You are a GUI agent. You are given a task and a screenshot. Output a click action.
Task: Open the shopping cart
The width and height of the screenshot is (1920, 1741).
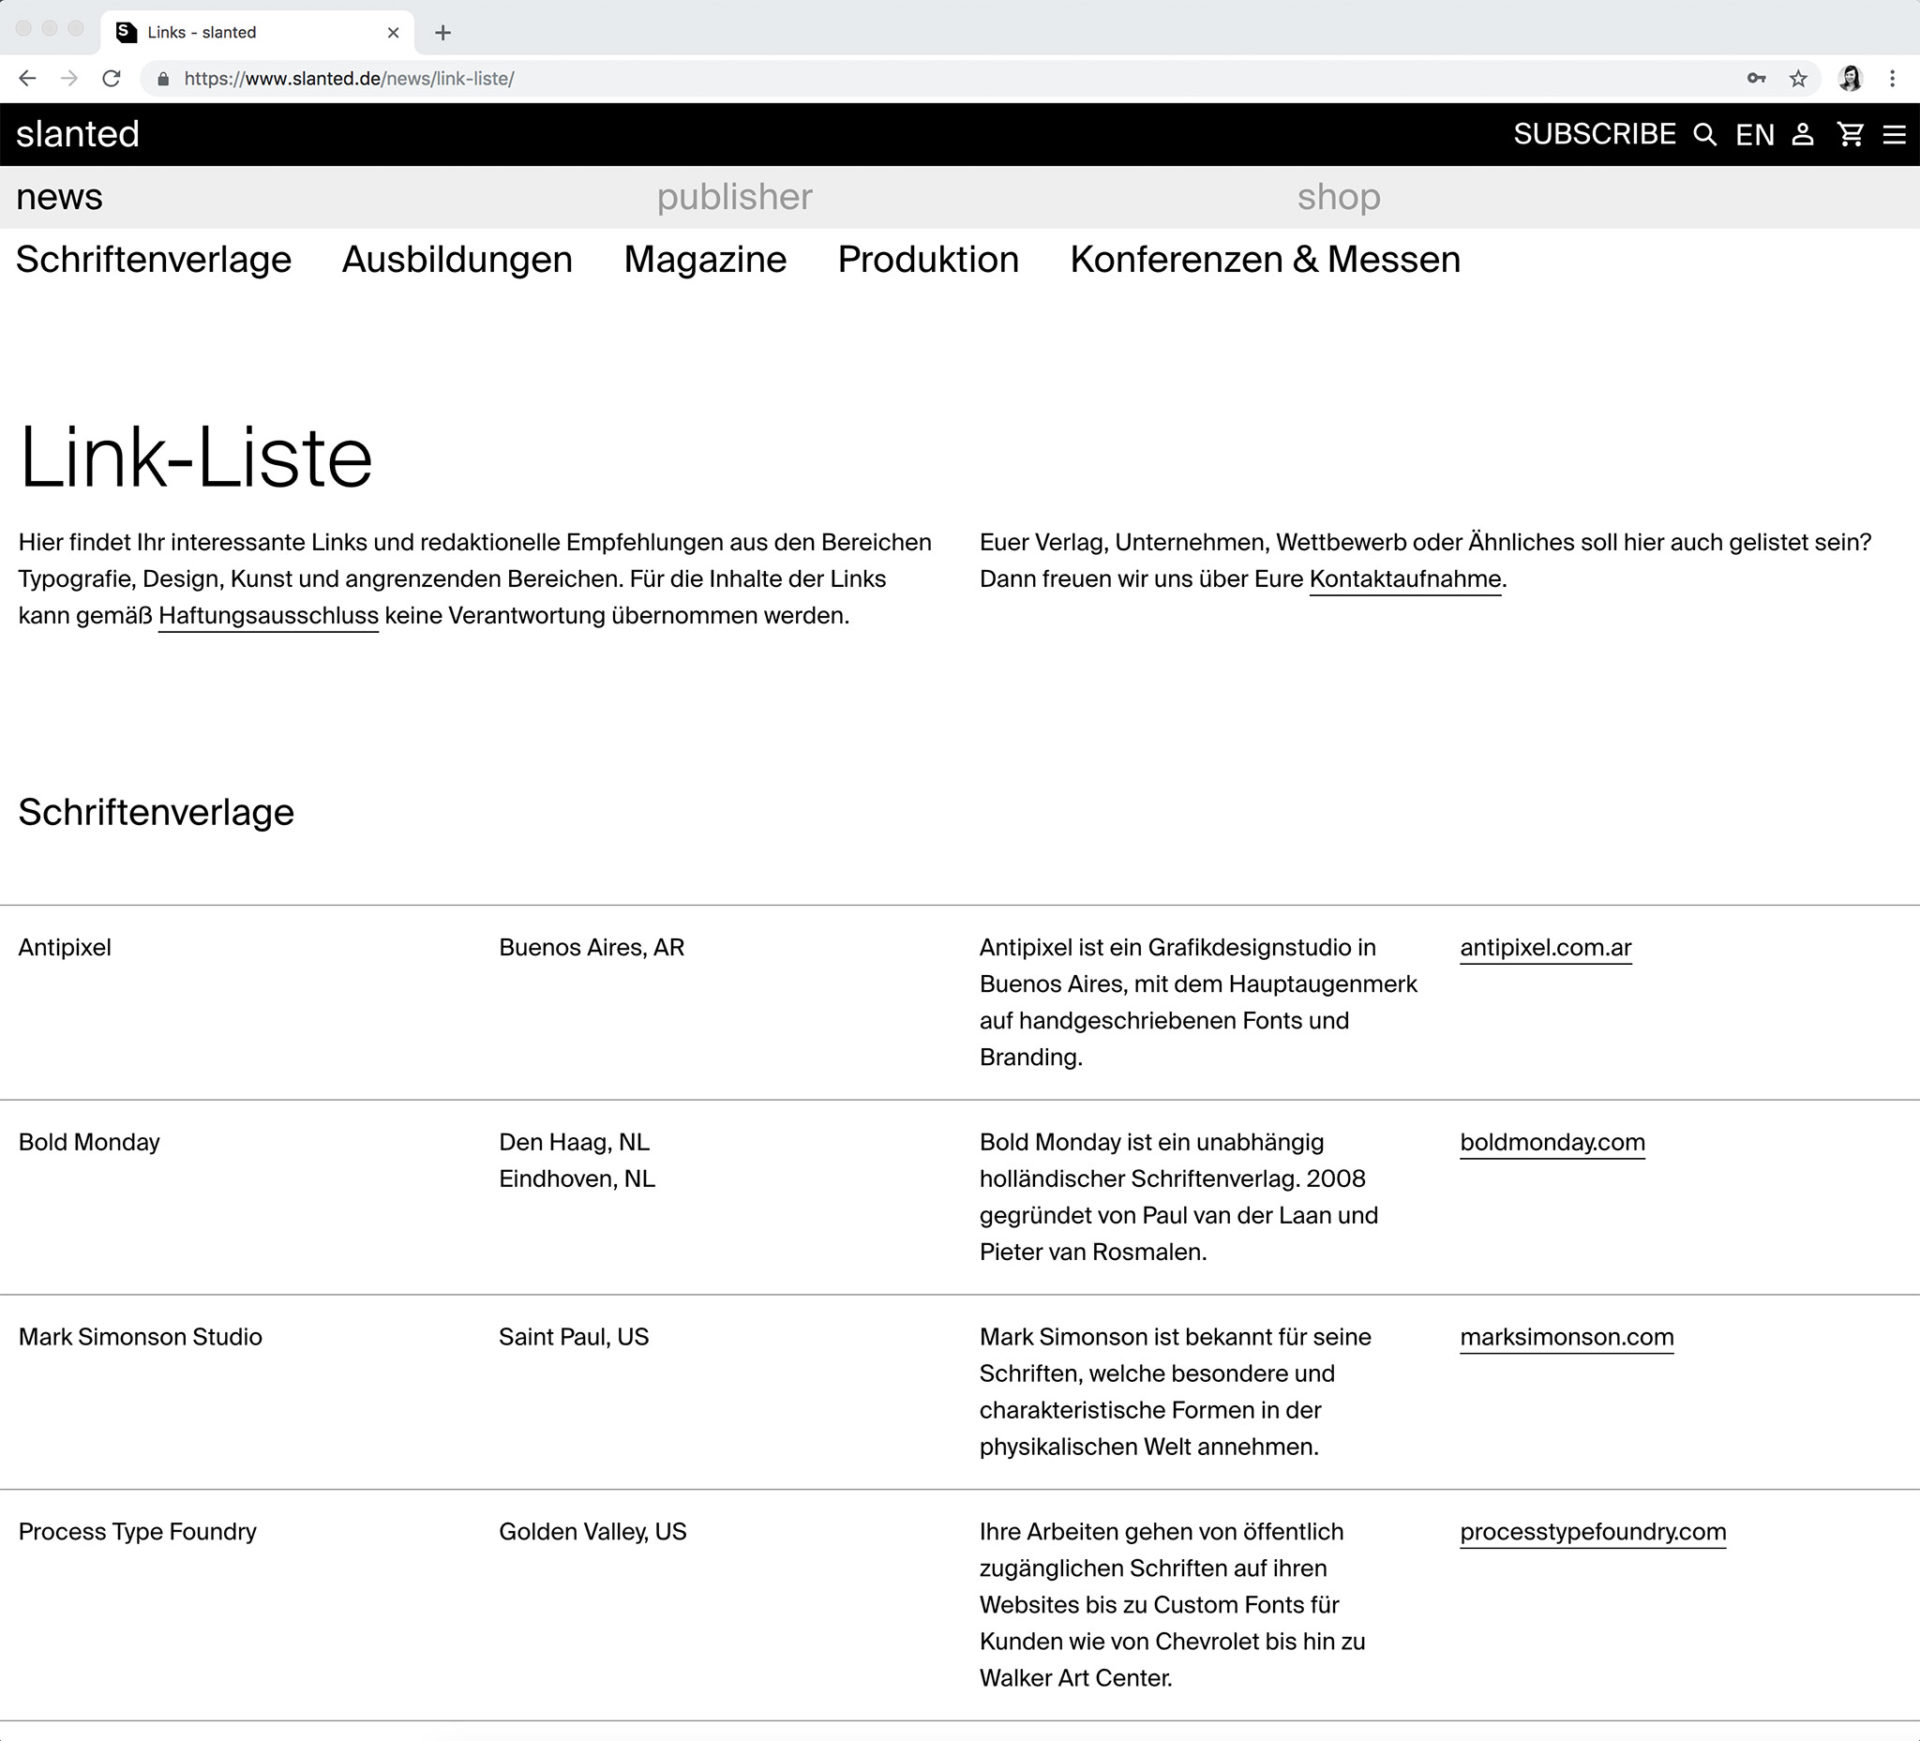(1851, 134)
